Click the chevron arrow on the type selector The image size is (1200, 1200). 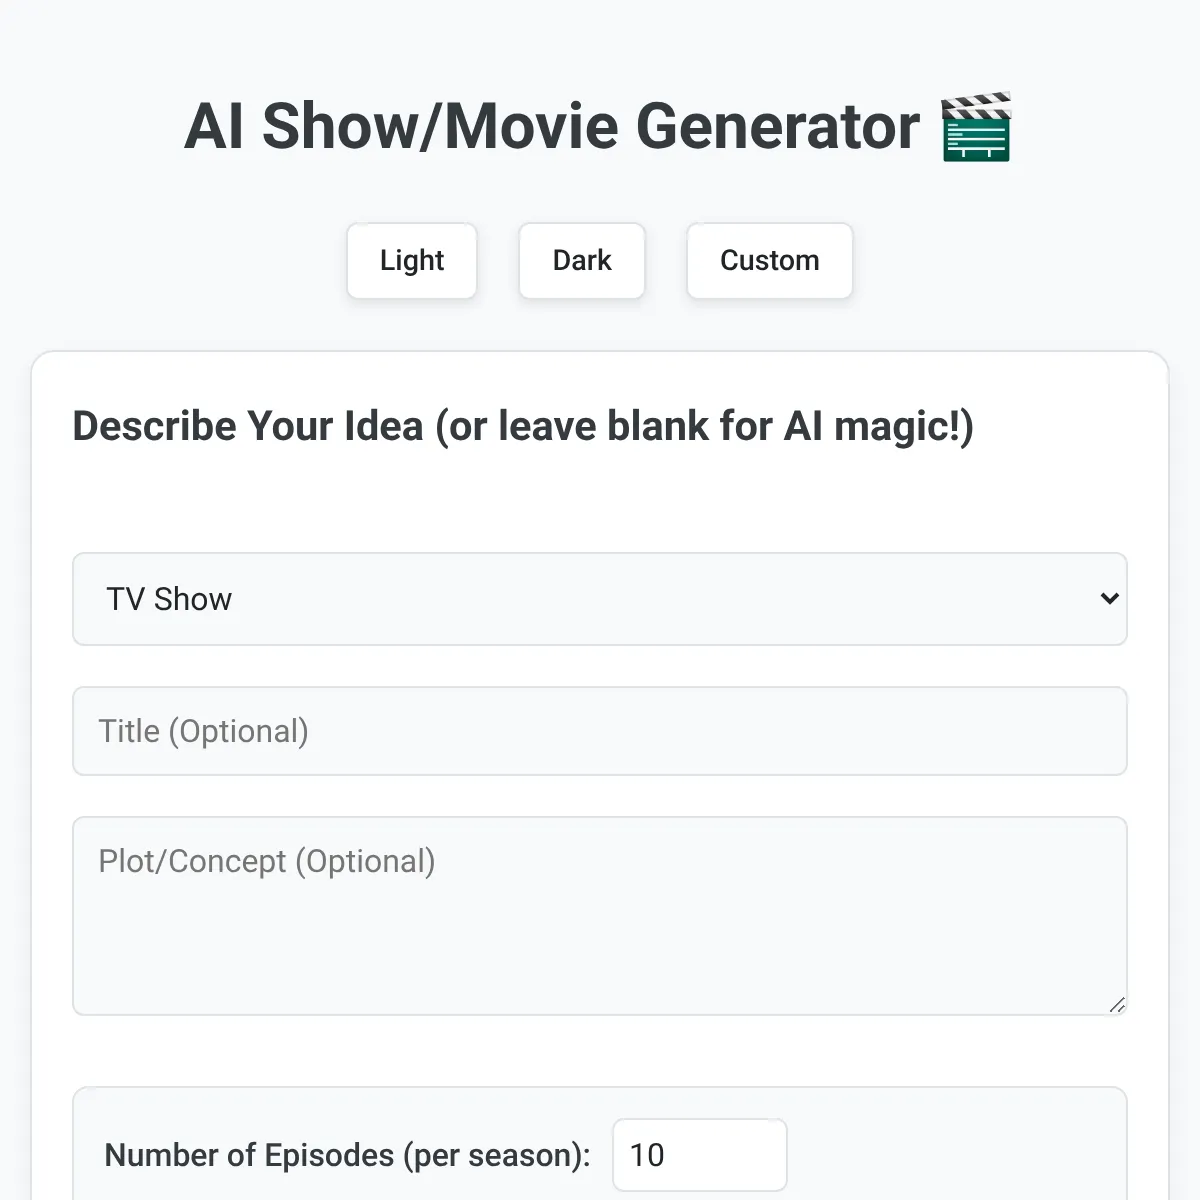coord(1109,599)
